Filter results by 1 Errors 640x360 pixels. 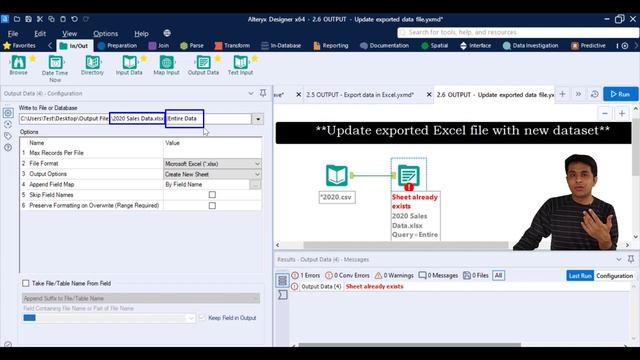(x=306, y=276)
